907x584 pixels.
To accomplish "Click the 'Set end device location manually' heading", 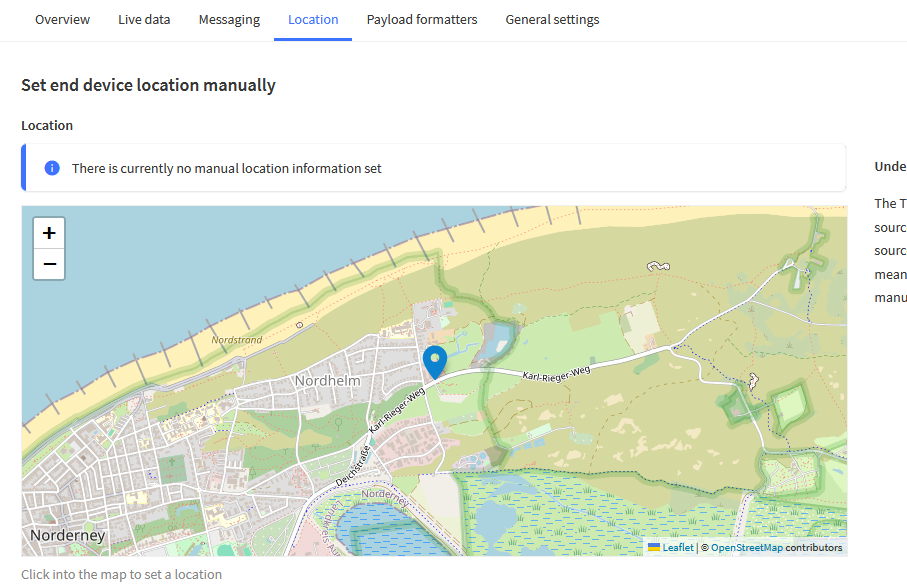I will click(x=149, y=86).
